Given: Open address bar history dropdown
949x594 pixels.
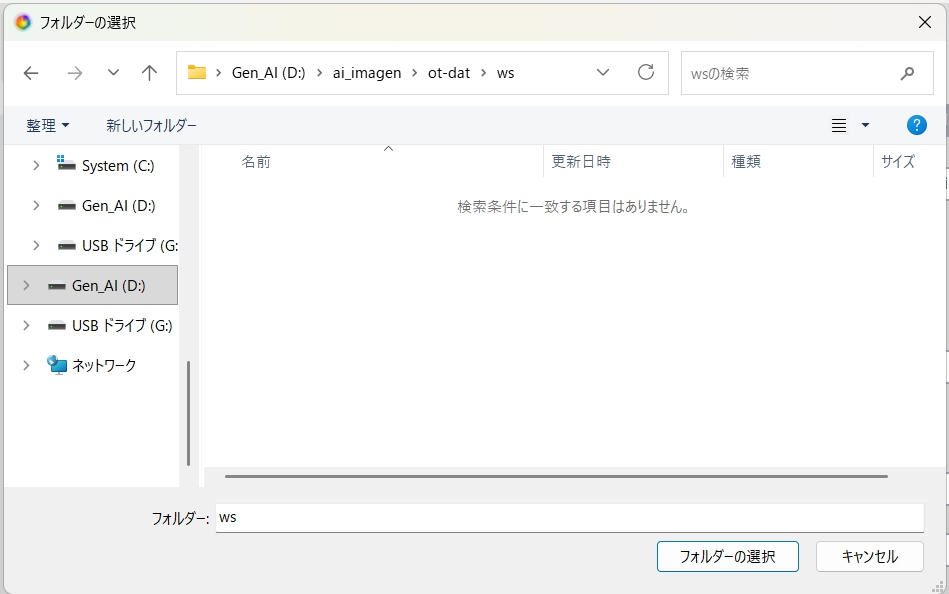Looking at the screenshot, I should [x=603, y=73].
